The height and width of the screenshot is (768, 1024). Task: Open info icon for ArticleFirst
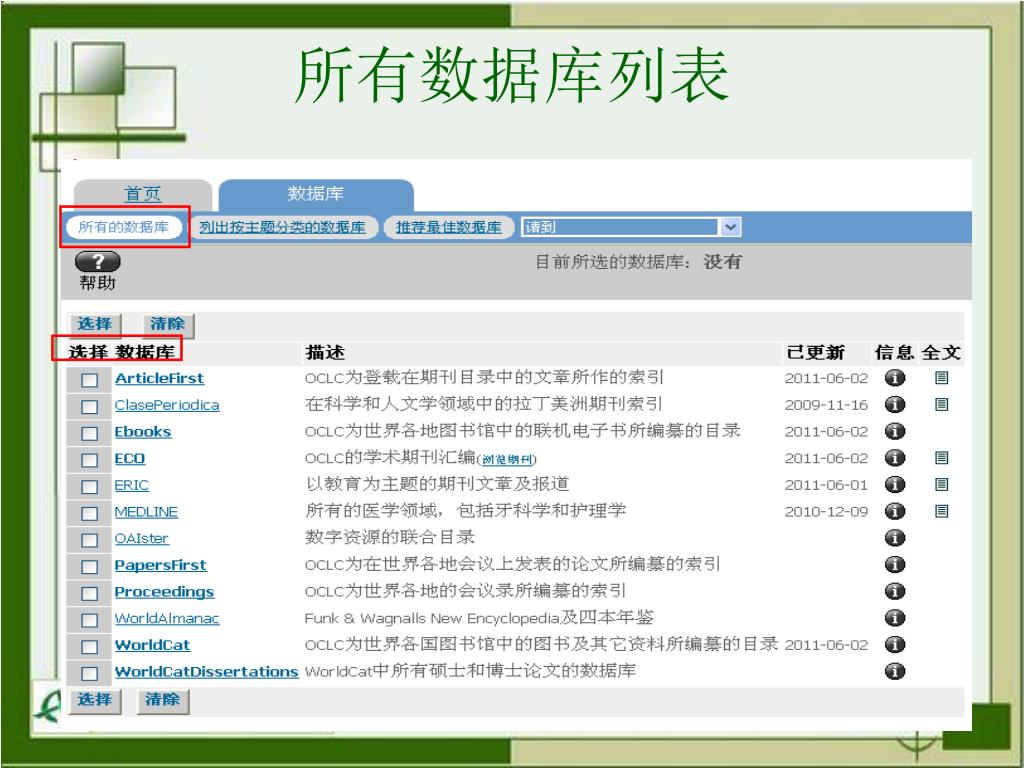tap(895, 377)
